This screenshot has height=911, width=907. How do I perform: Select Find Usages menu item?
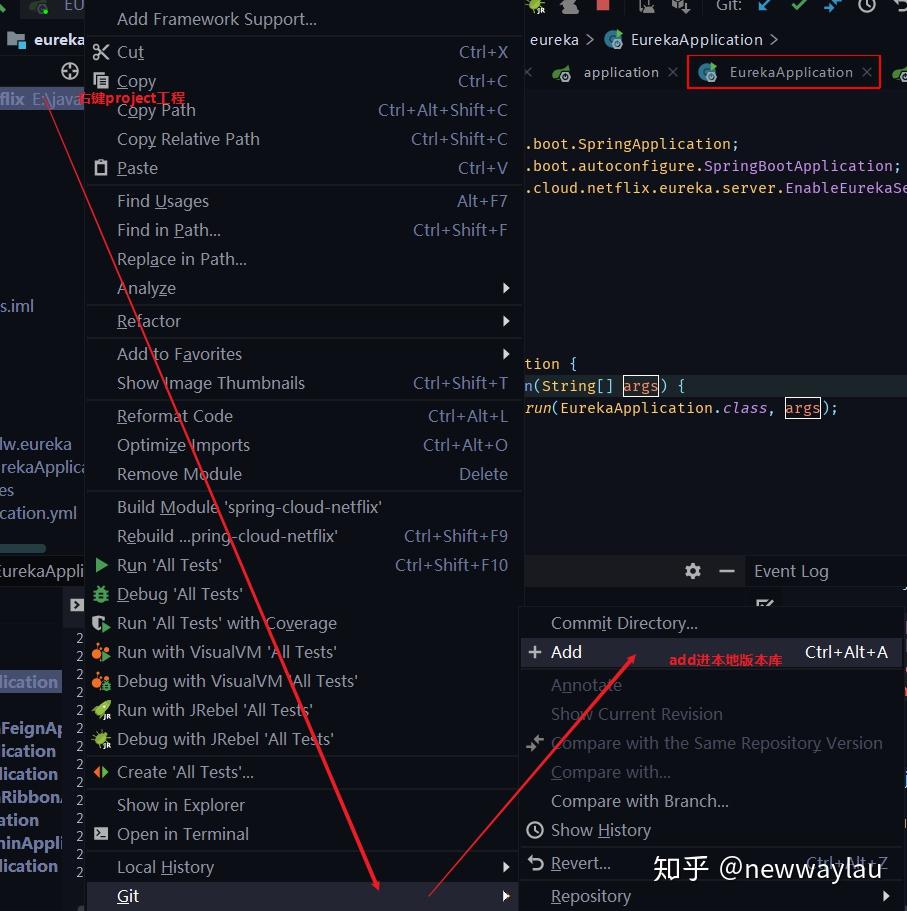click(304, 202)
